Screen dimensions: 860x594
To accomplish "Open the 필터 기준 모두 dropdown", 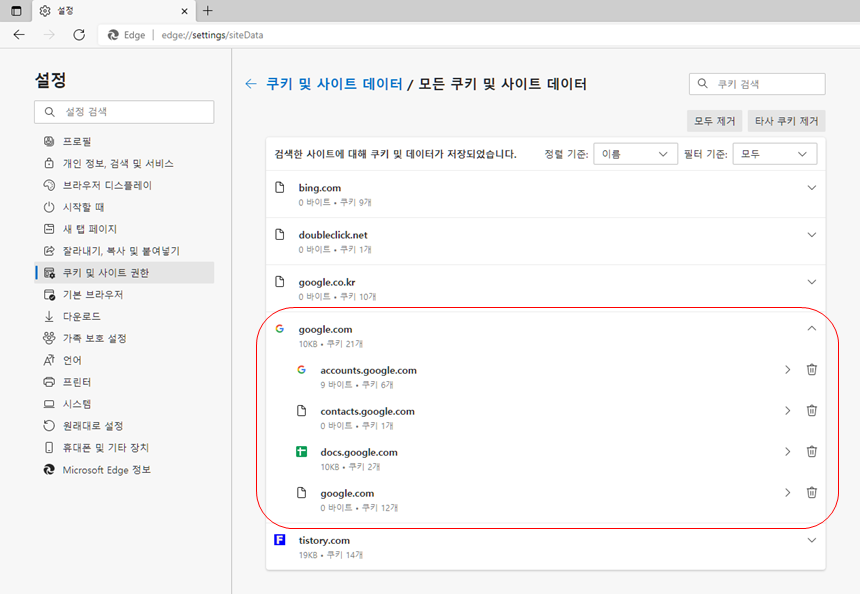I will (x=774, y=154).
